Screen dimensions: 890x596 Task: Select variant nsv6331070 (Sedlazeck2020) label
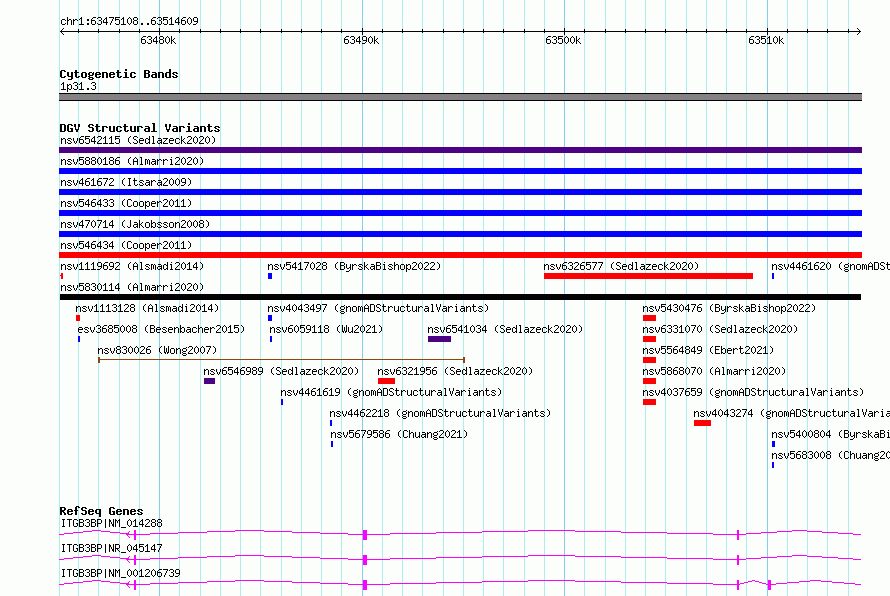720,329
